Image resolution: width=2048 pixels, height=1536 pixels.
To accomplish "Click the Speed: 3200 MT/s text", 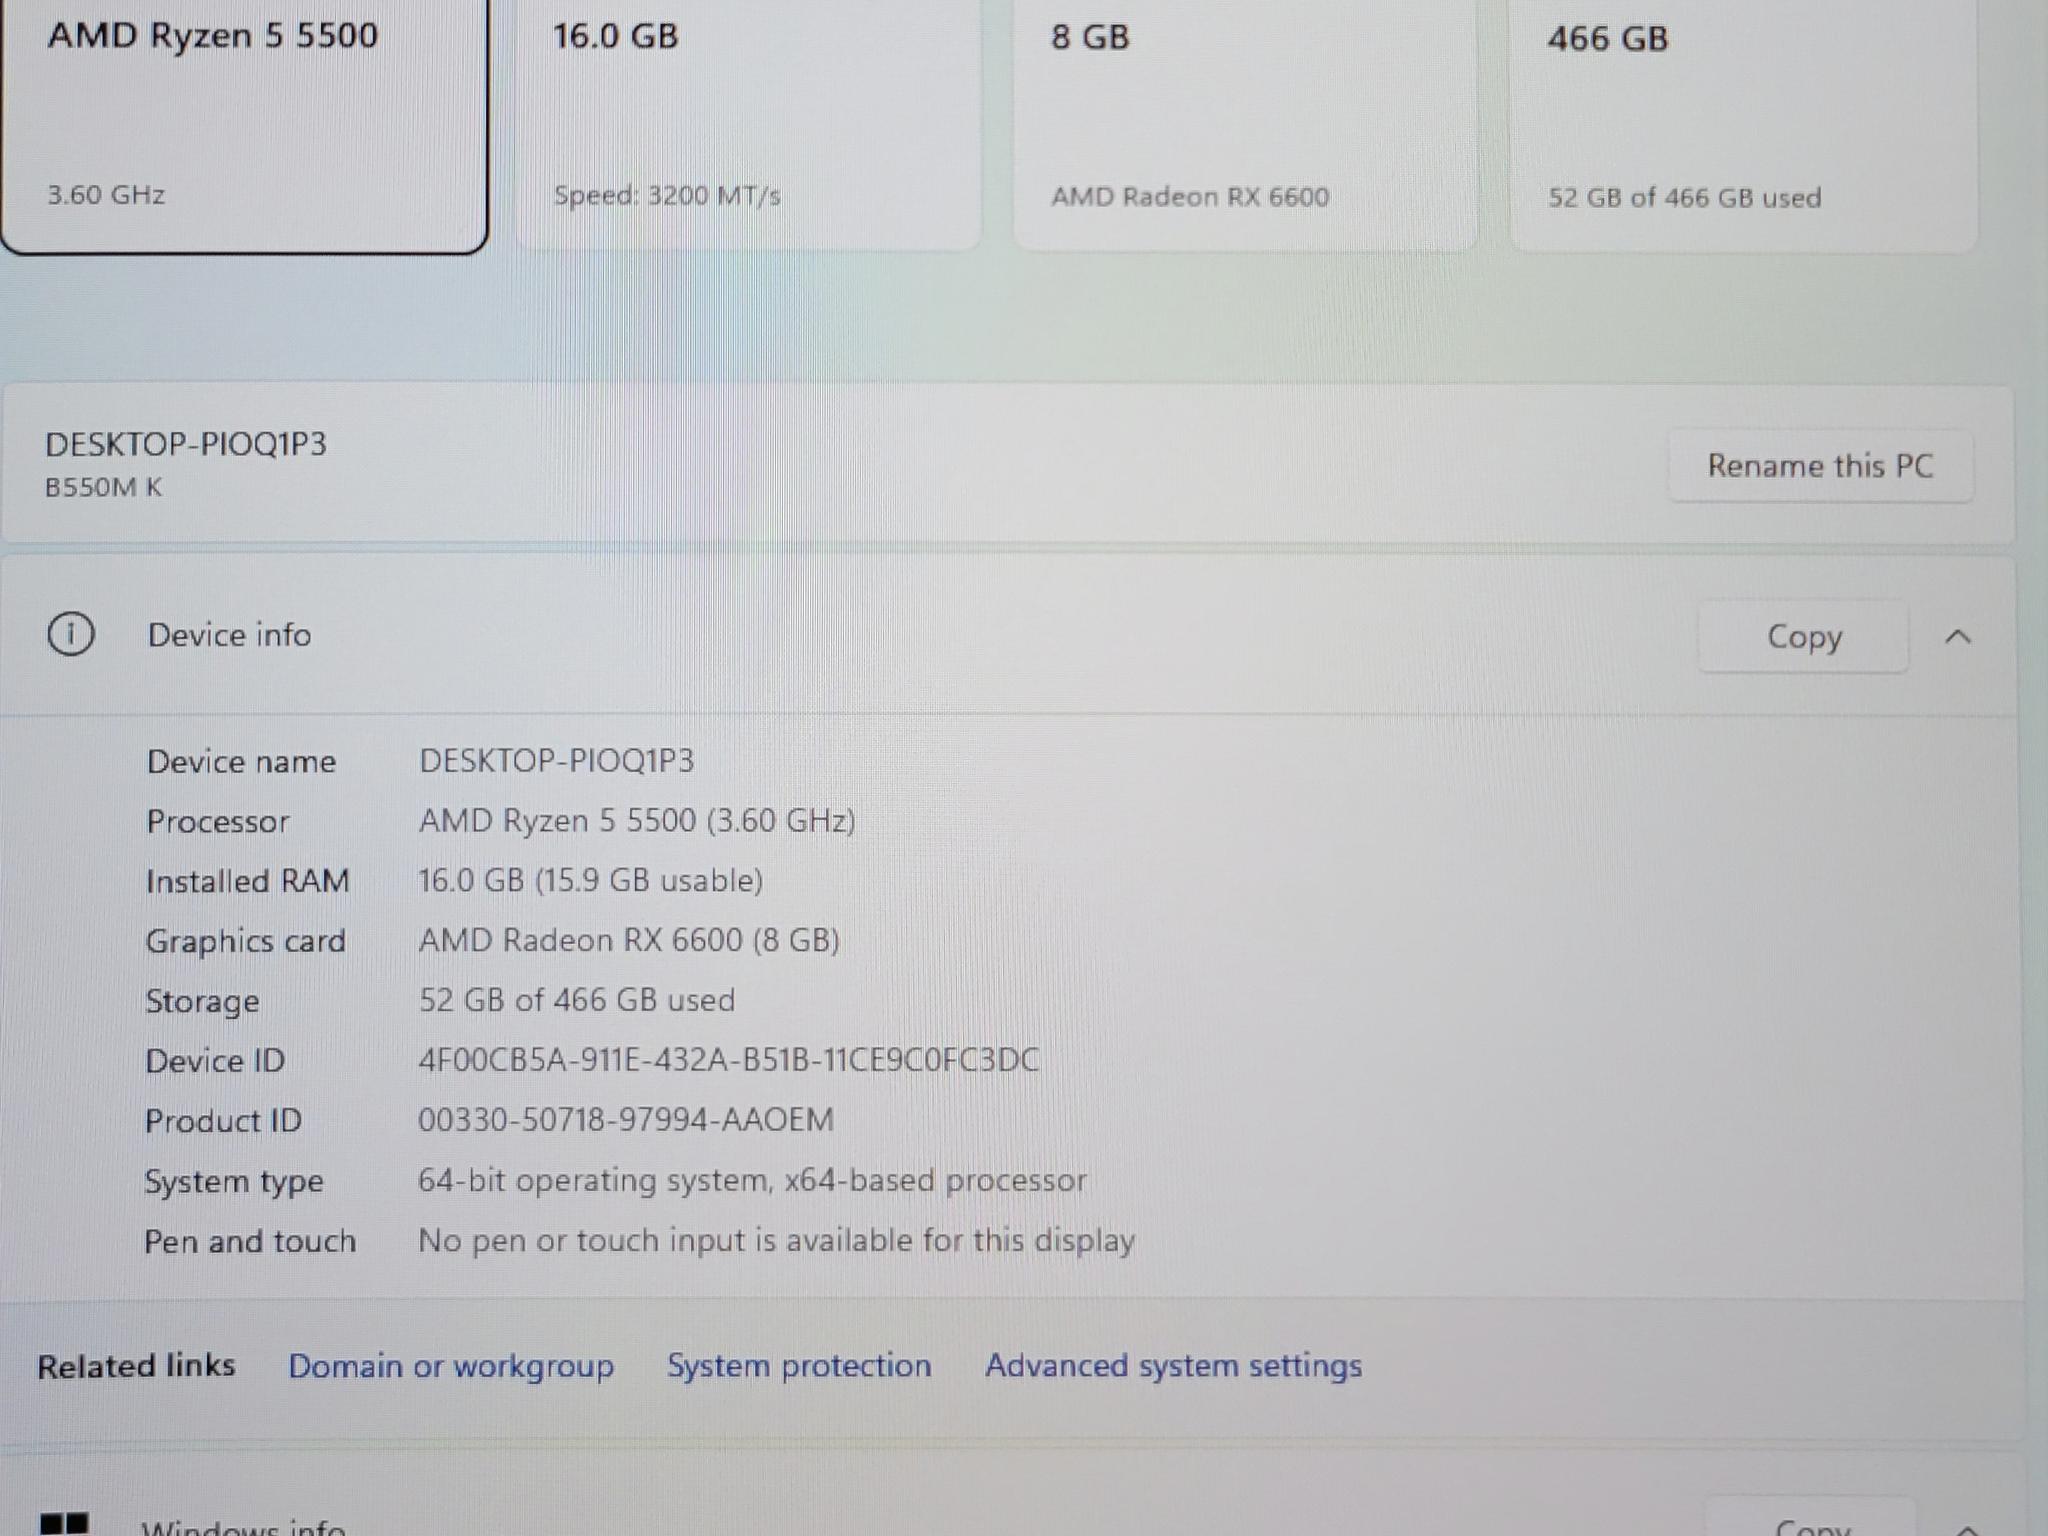I will [x=667, y=196].
